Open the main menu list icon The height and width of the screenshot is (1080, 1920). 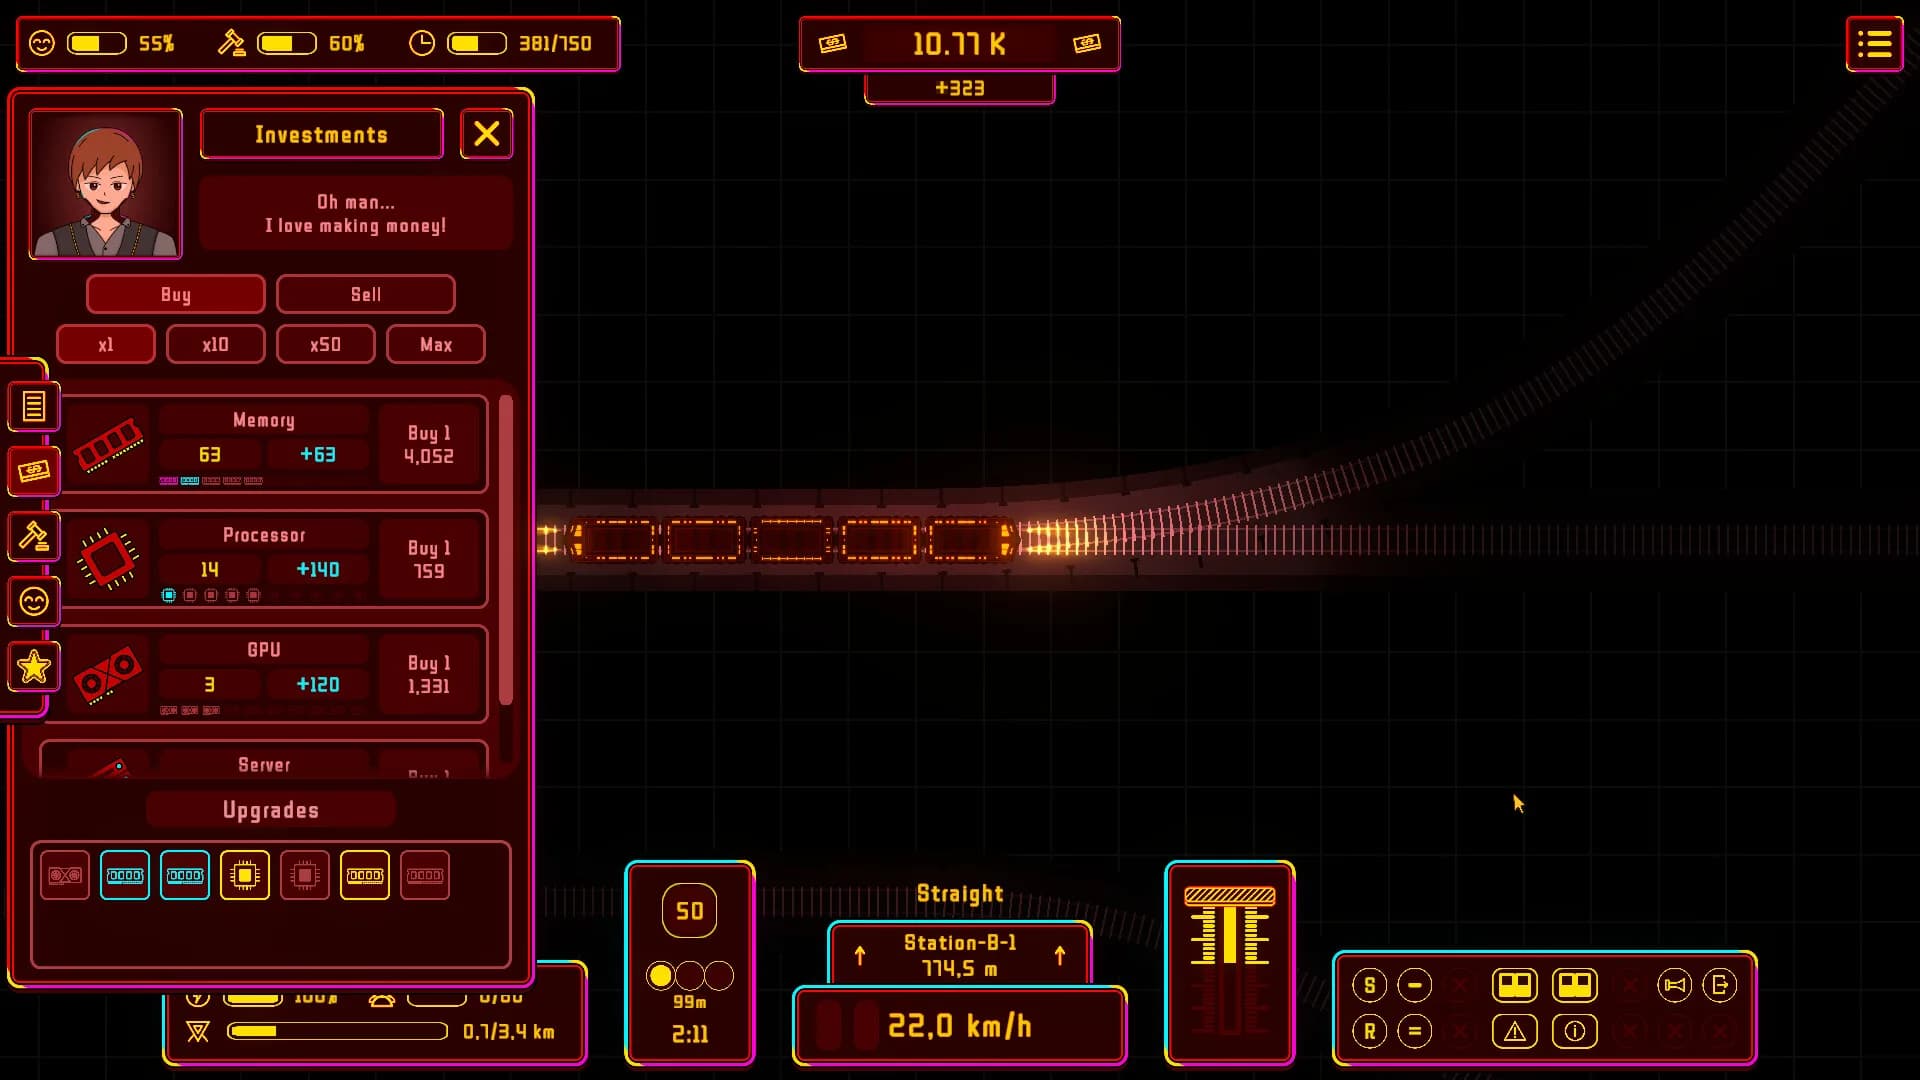1874,44
